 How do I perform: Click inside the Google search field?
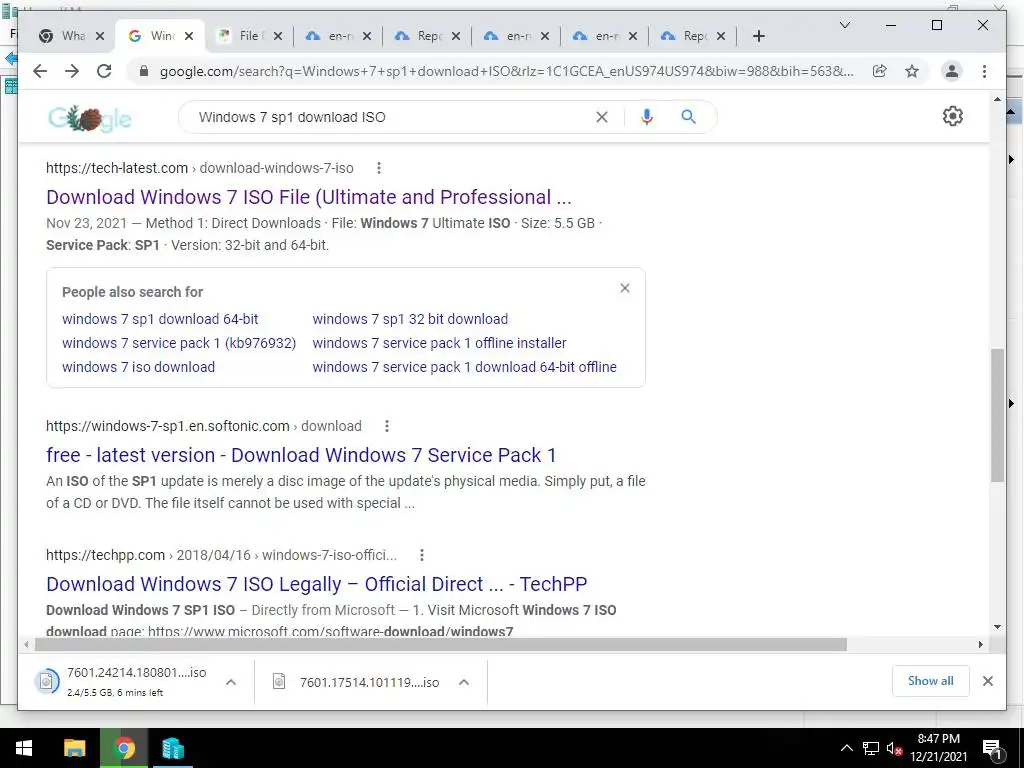[x=392, y=117]
